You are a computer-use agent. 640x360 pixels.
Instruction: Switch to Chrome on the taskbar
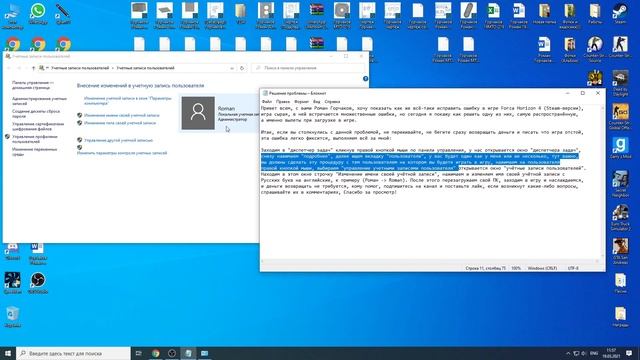(156, 353)
